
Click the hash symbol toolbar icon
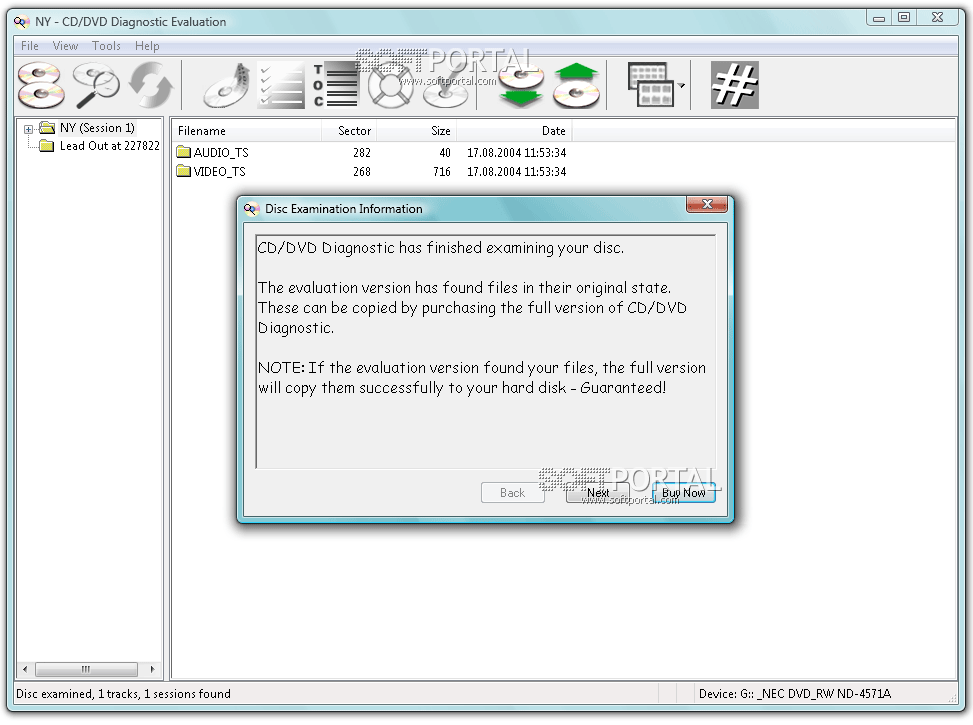(x=734, y=85)
